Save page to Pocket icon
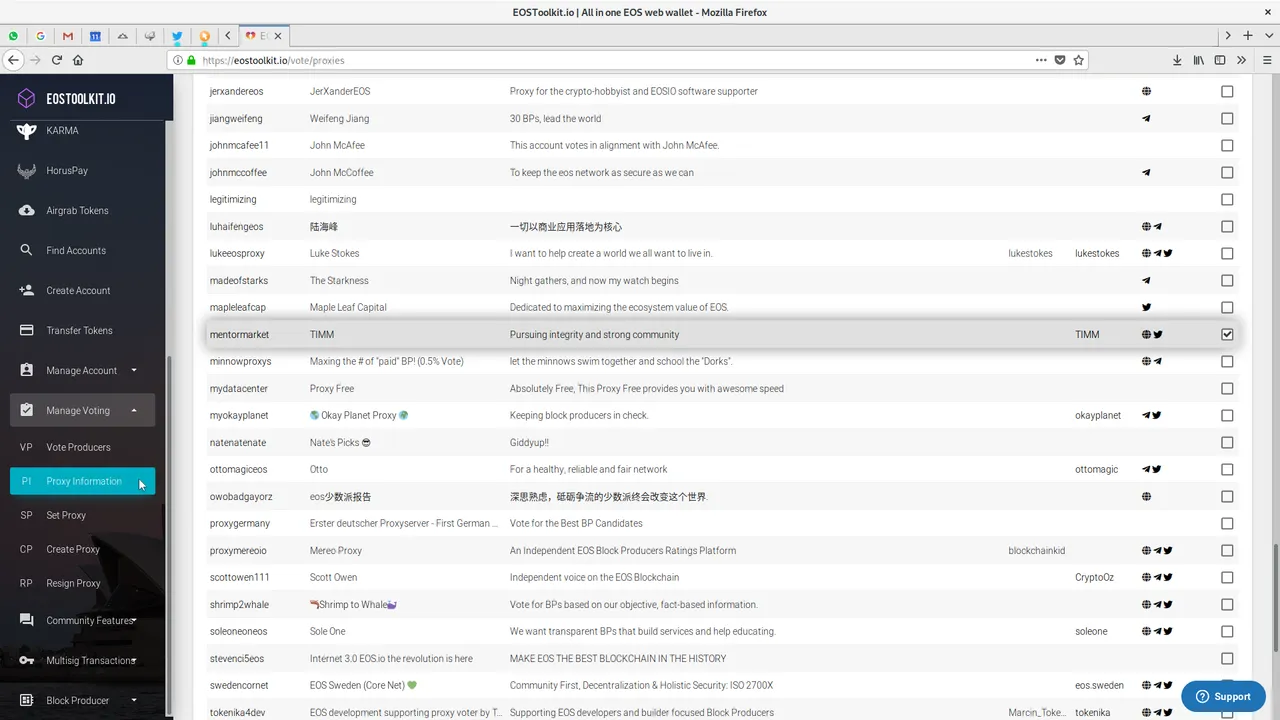The height and width of the screenshot is (720, 1280). (1060, 60)
